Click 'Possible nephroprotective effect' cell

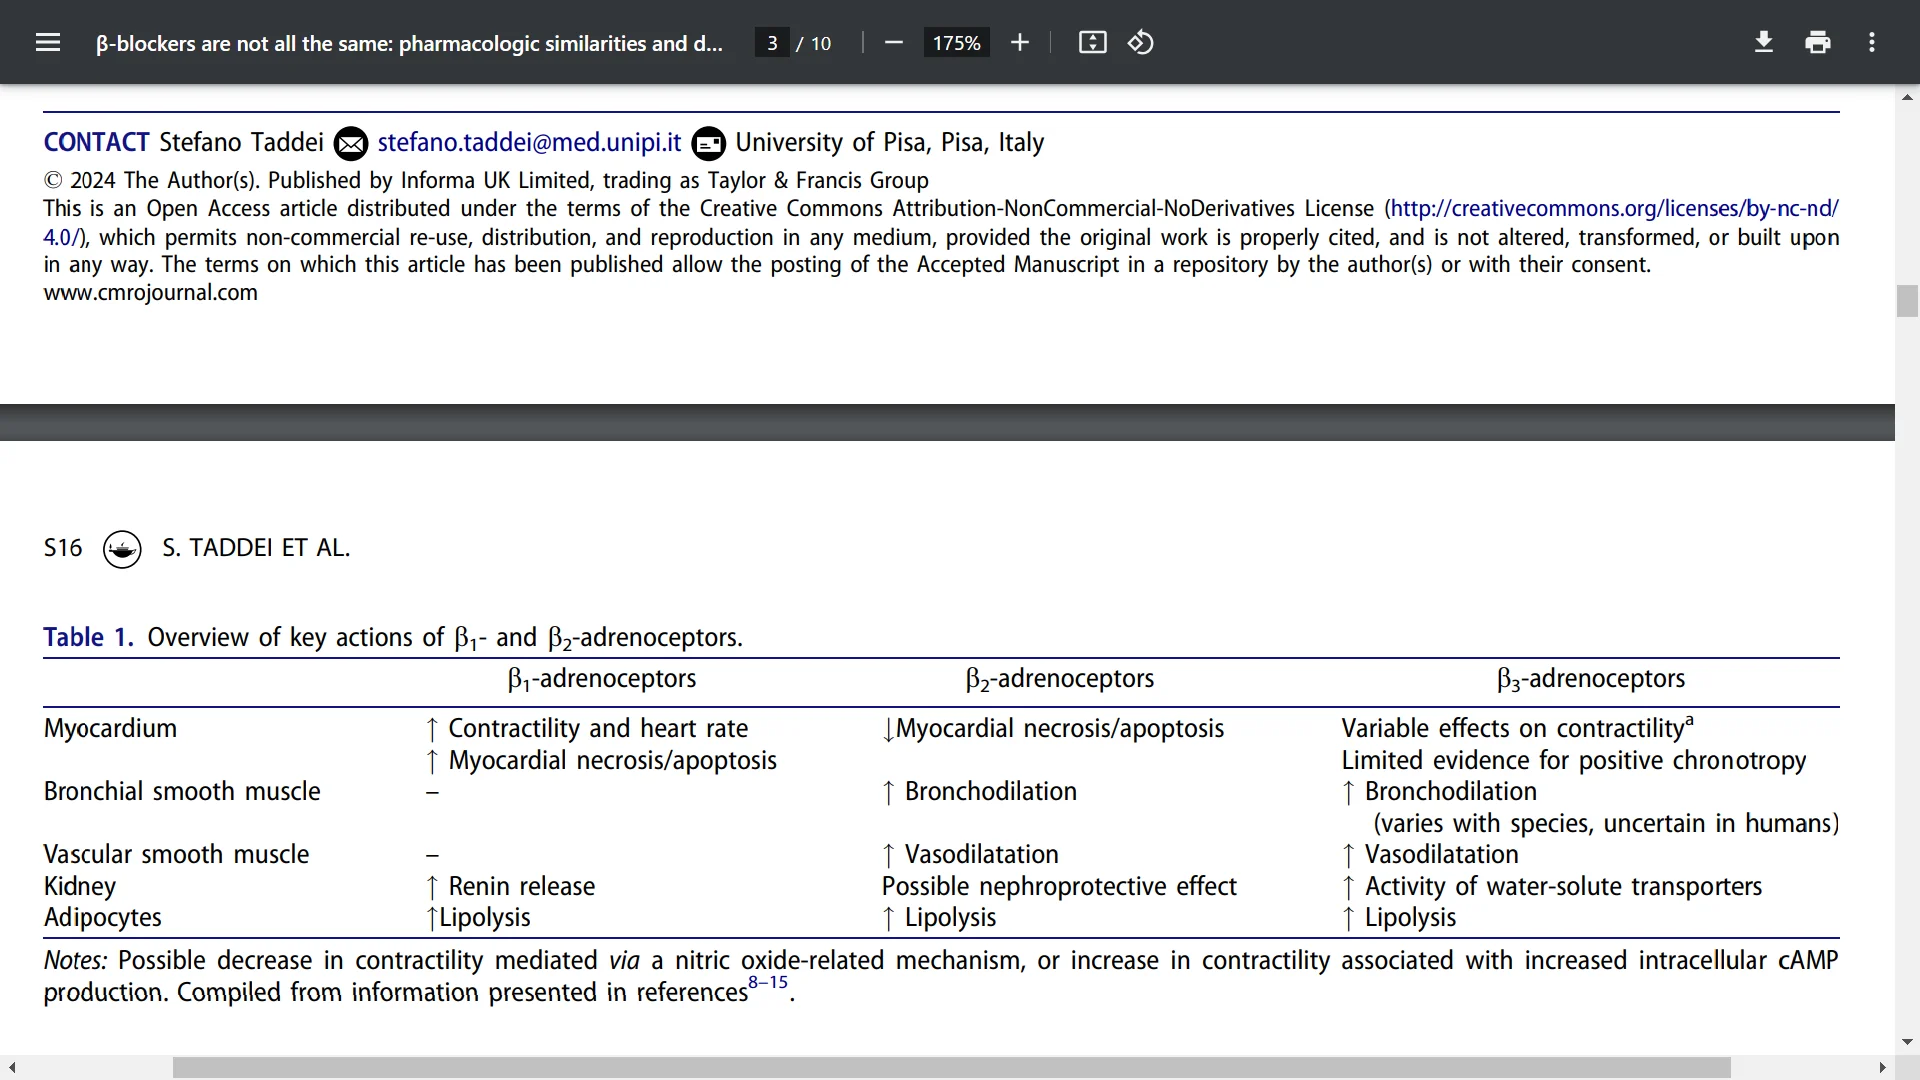[x=1059, y=886]
